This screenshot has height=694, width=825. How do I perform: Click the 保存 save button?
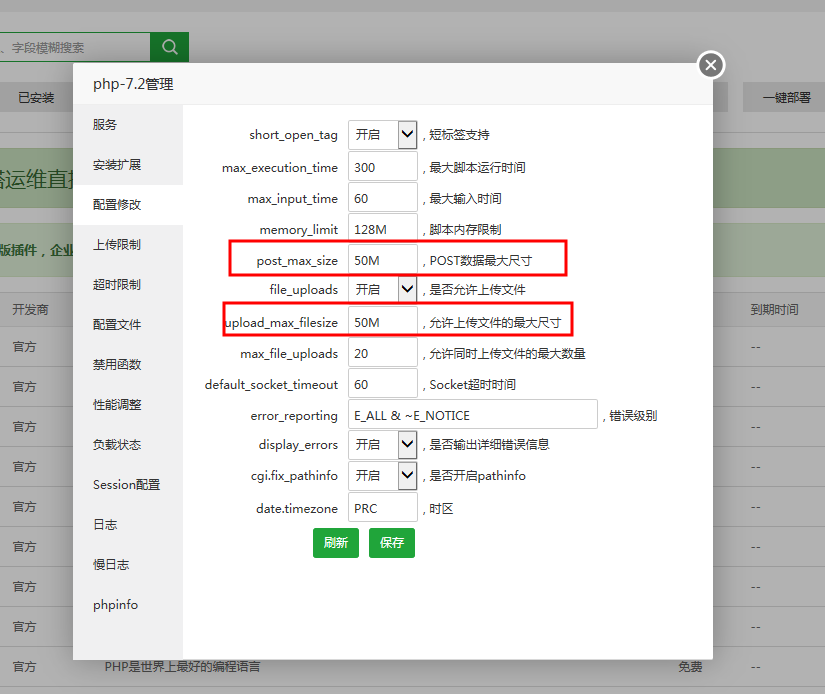pyautogui.click(x=391, y=543)
